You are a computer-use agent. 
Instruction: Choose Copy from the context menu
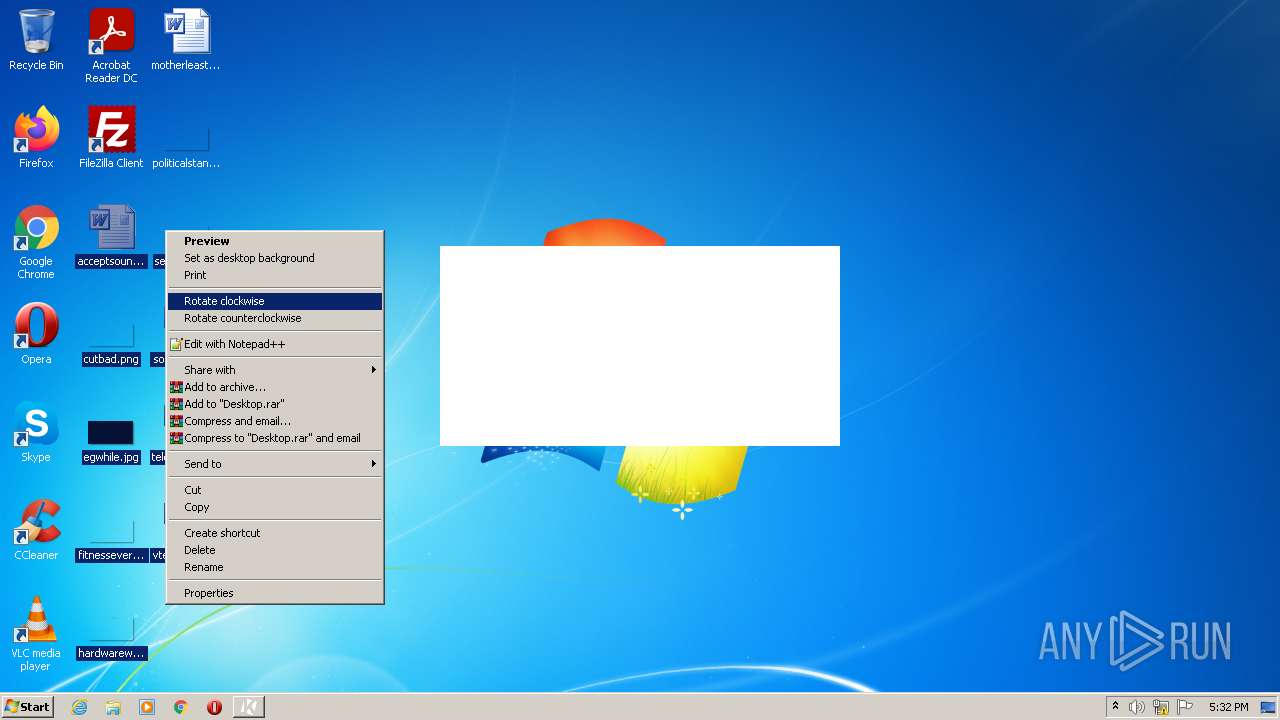[x=275, y=507]
